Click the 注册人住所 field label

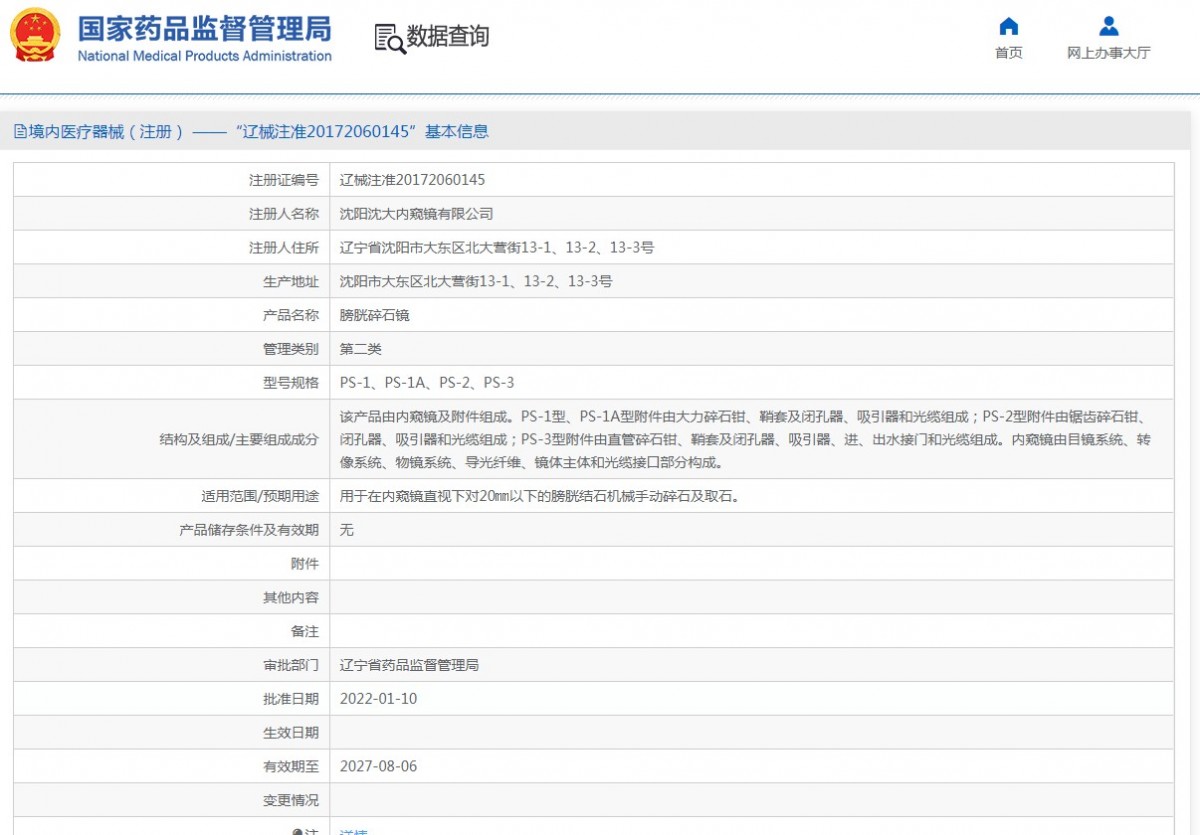click(x=284, y=248)
